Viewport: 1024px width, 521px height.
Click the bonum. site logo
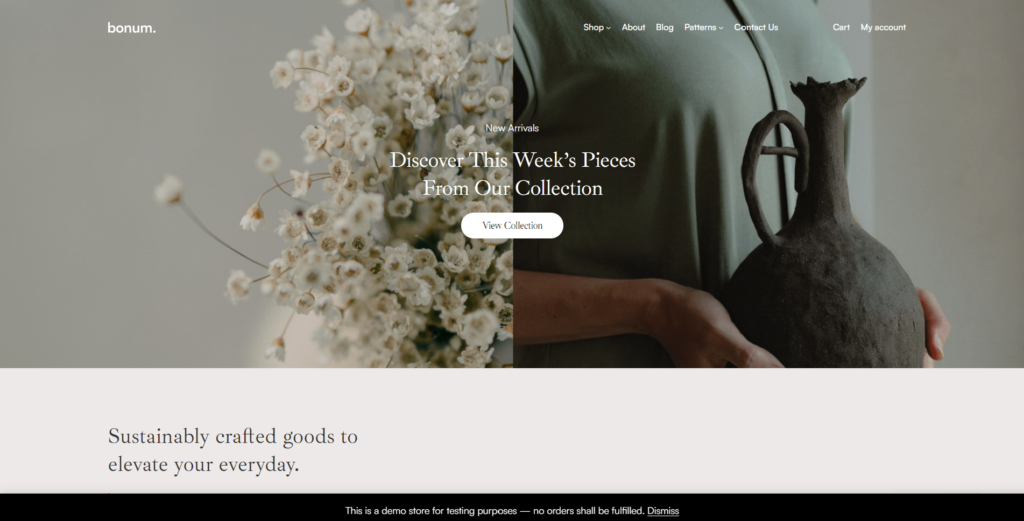coord(131,27)
